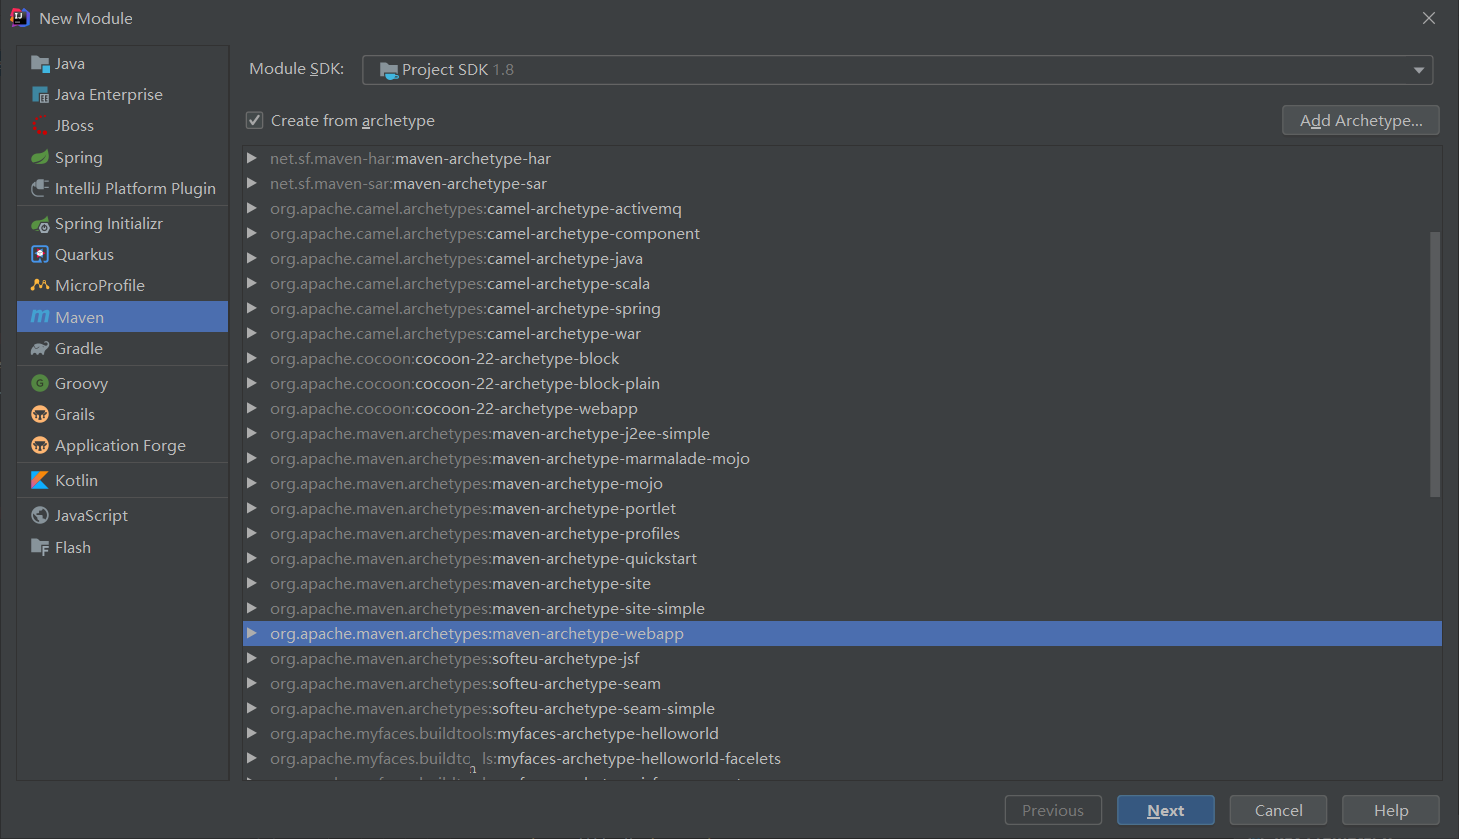The height and width of the screenshot is (839, 1459).
Task: Click the Kotlin icon
Action: (x=40, y=480)
